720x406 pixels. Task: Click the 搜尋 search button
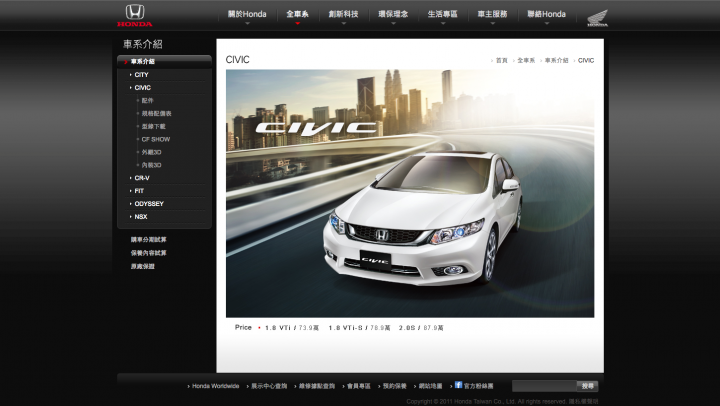[588, 386]
